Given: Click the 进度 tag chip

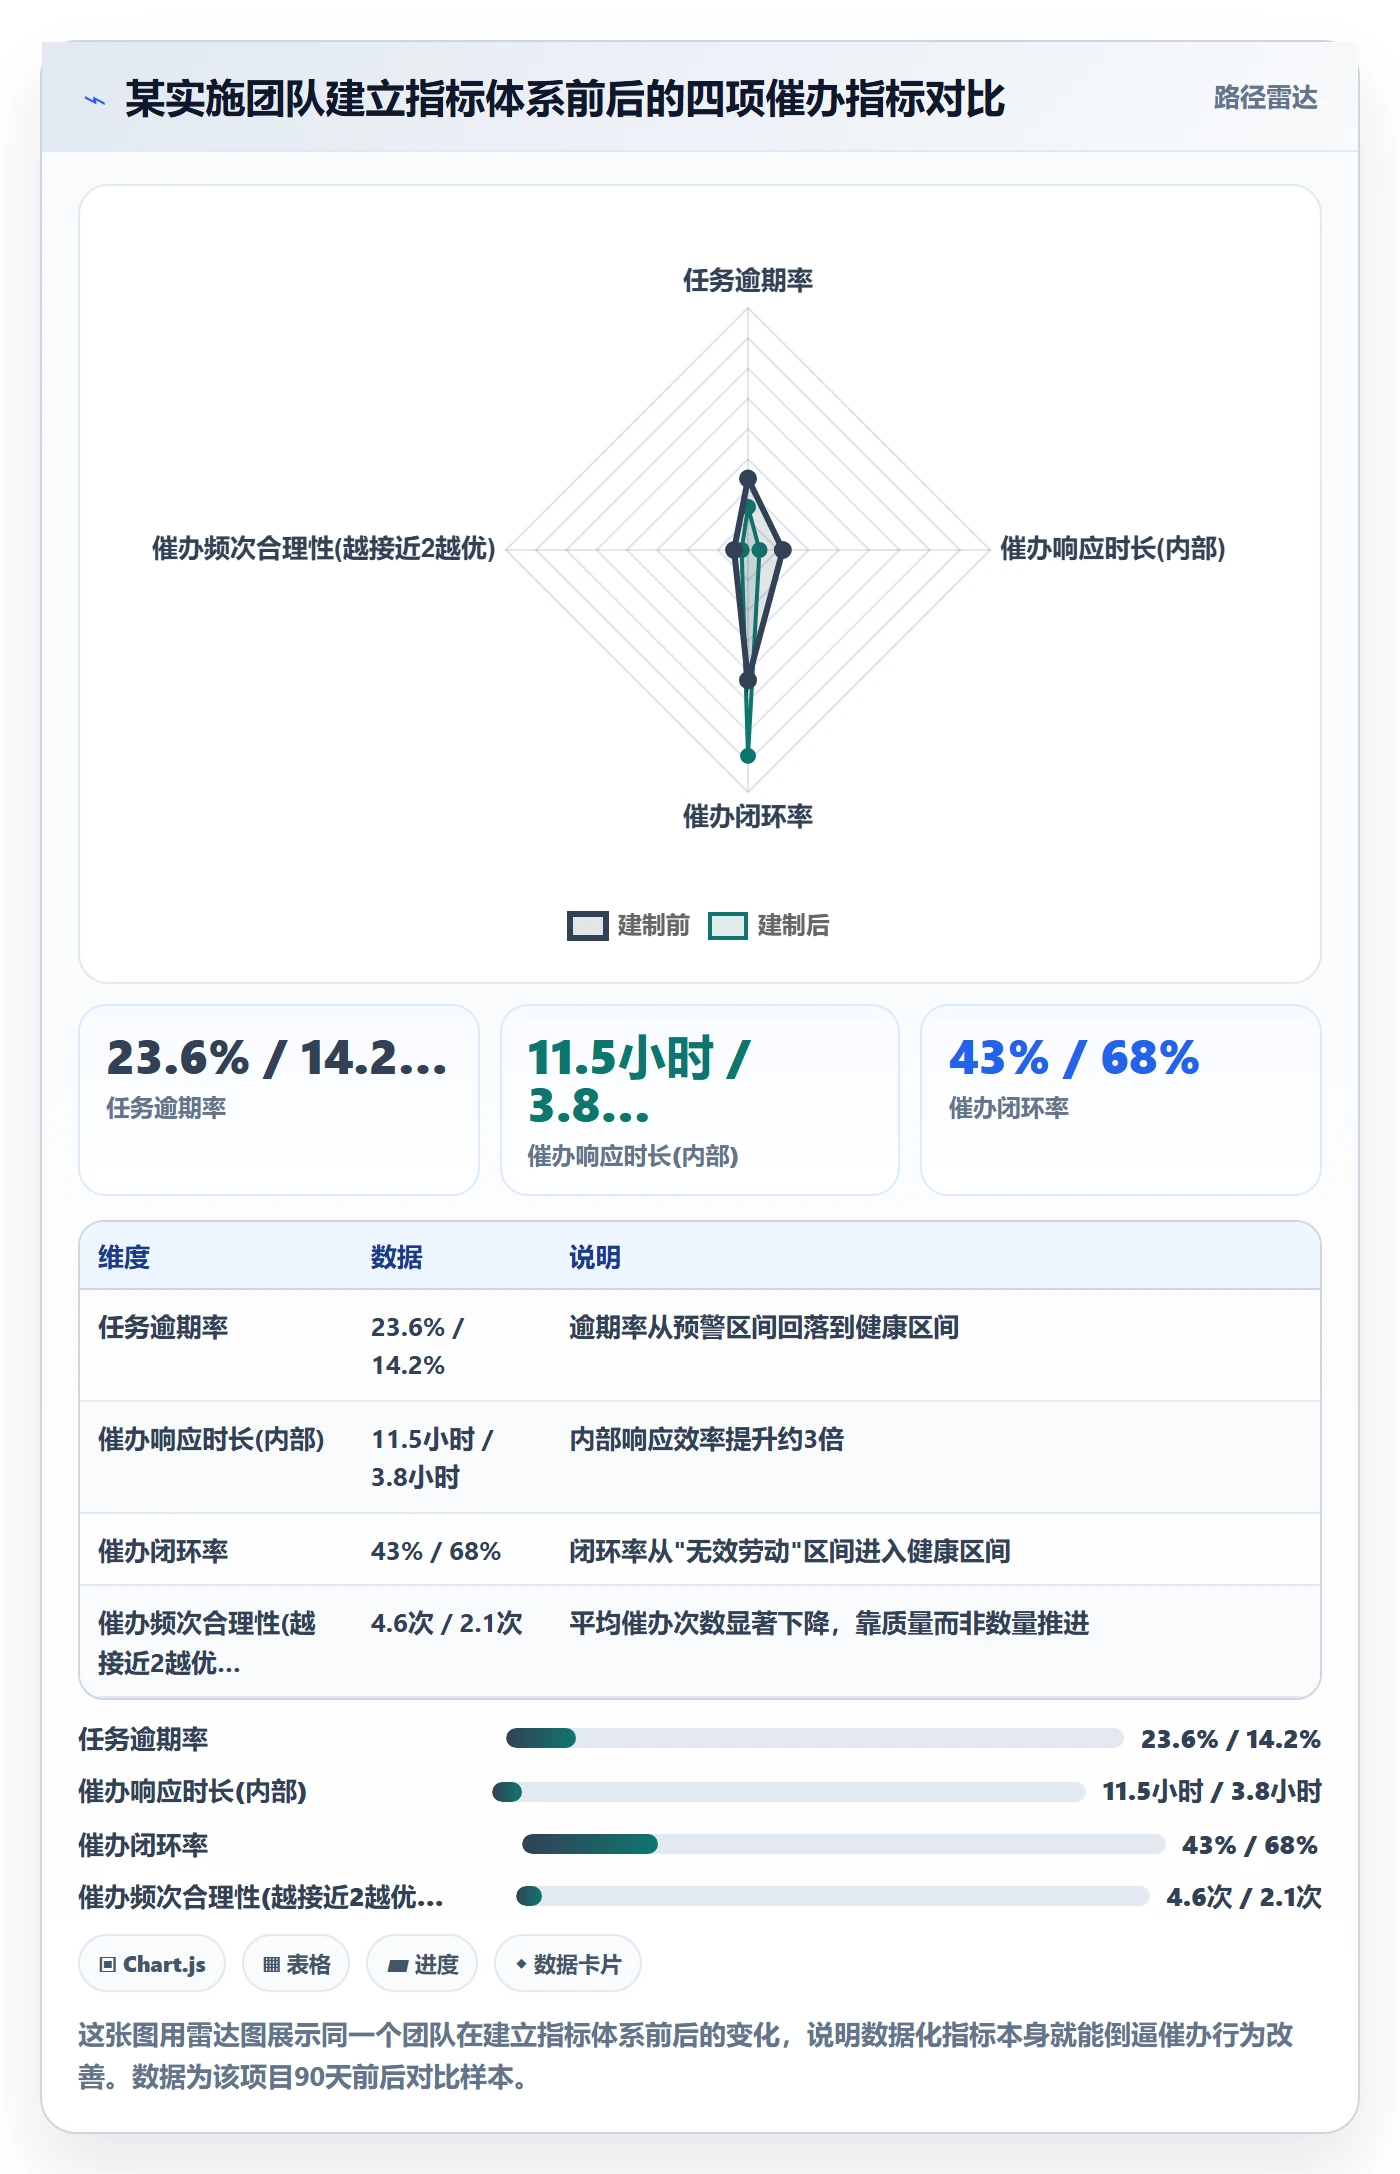Looking at the screenshot, I should 422,1965.
